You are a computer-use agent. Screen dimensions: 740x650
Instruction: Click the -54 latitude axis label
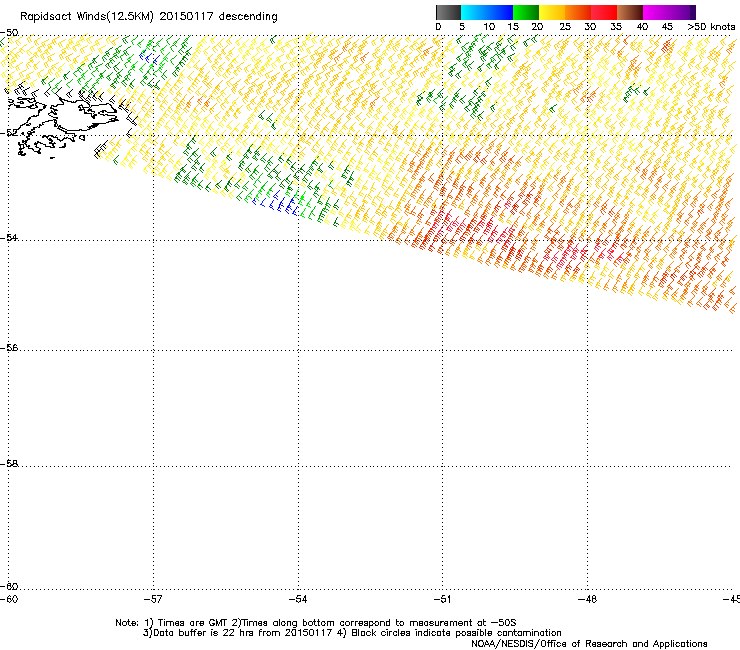[x=9, y=237]
